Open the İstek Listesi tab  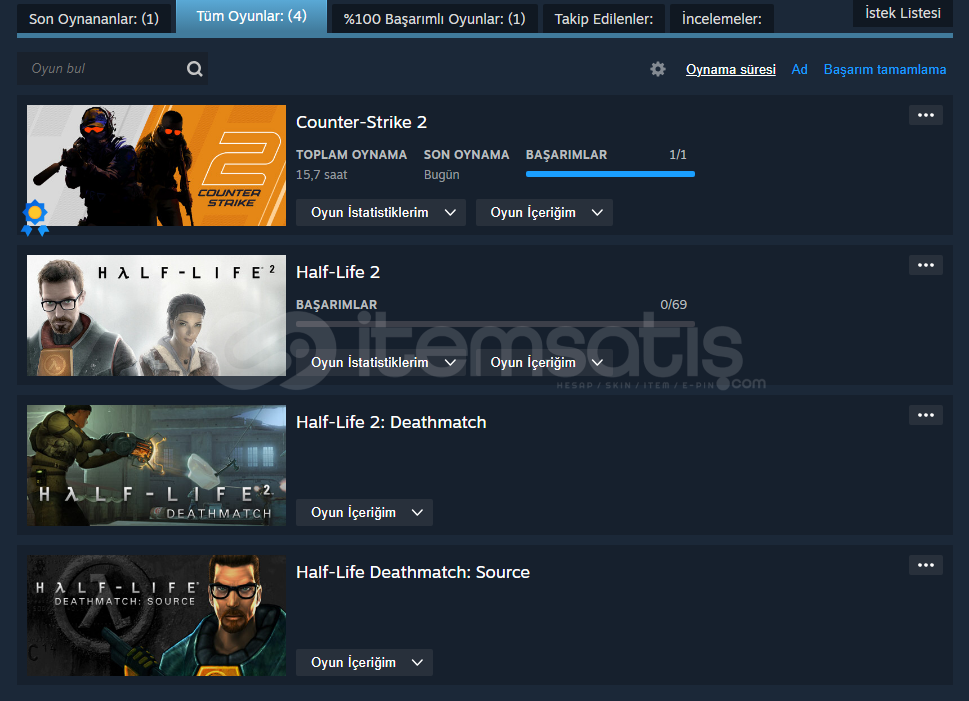[903, 13]
